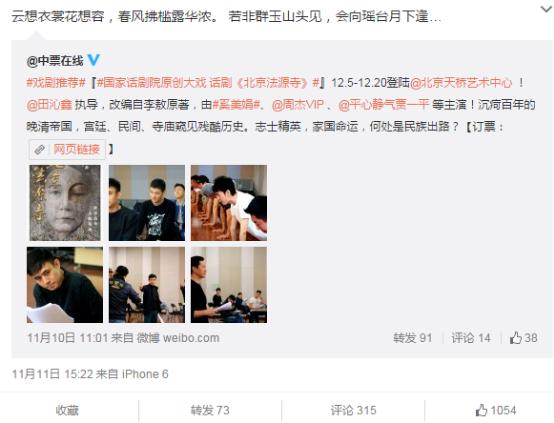The height and width of the screenshot is (423, 554).
Task: Open the @周杰VIP mention
Action: [x=298, y=105]
